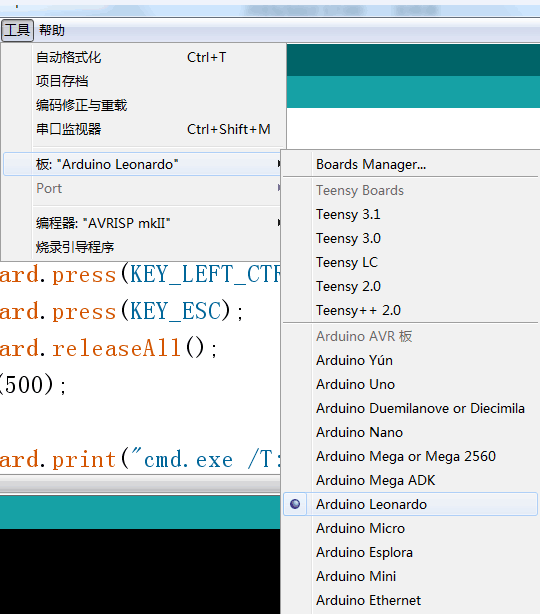Screen dimensions: 540x614
Task: Choose the Arduino Esplora board
Action: [x=410, y=552]
